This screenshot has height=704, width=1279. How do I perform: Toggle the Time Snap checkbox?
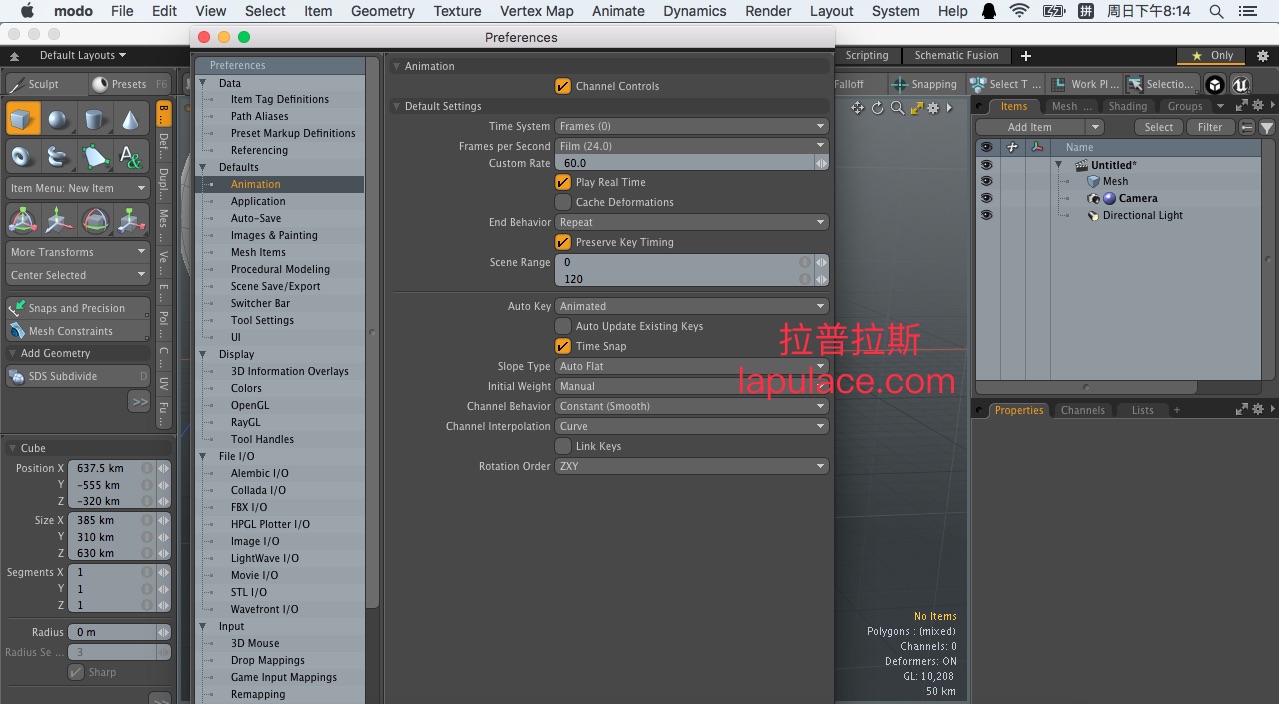point(563,346)
